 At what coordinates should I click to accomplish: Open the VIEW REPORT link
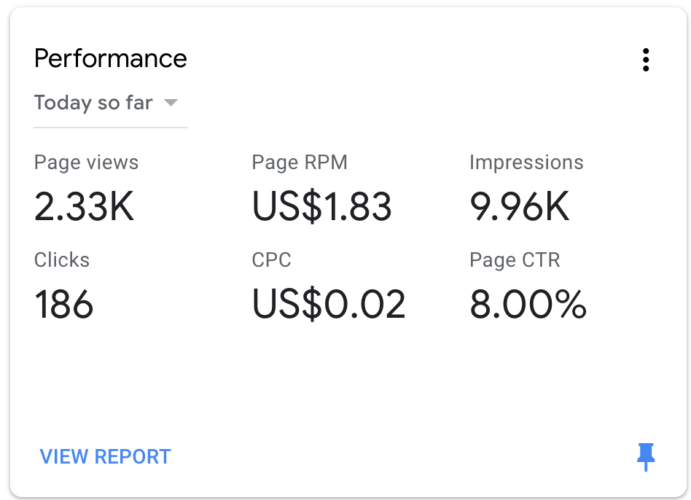[x=105, y=457]
